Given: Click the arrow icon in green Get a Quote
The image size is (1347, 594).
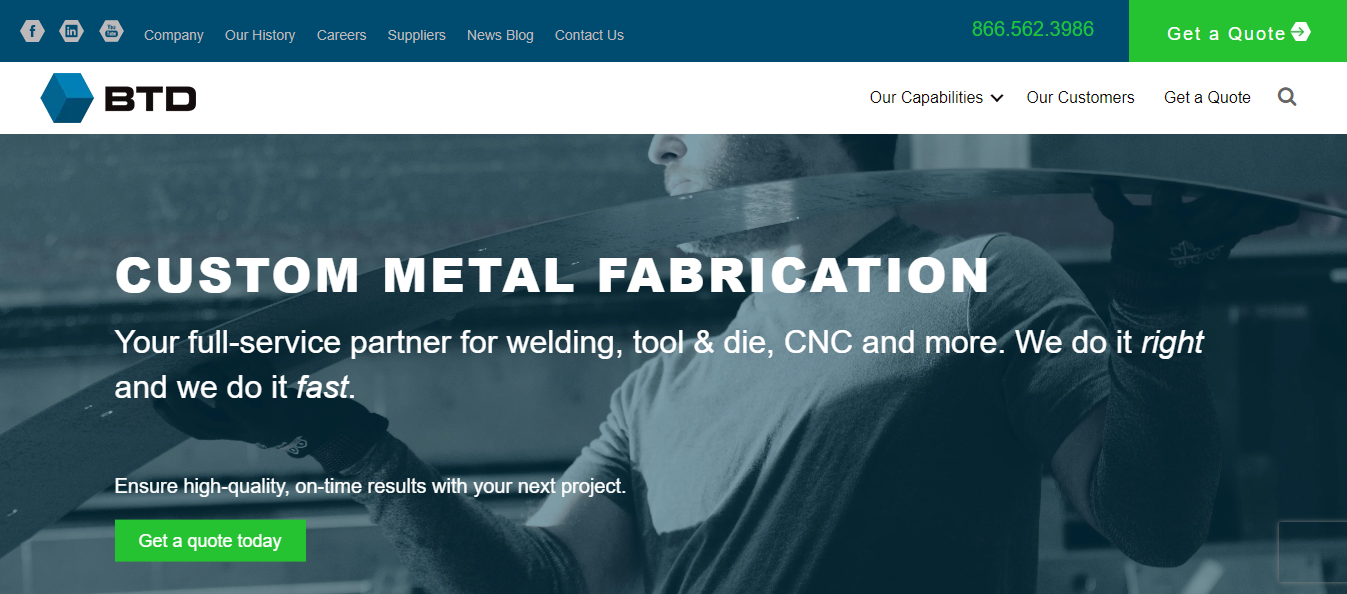Looking at the screenshot, I should 1300,32.
